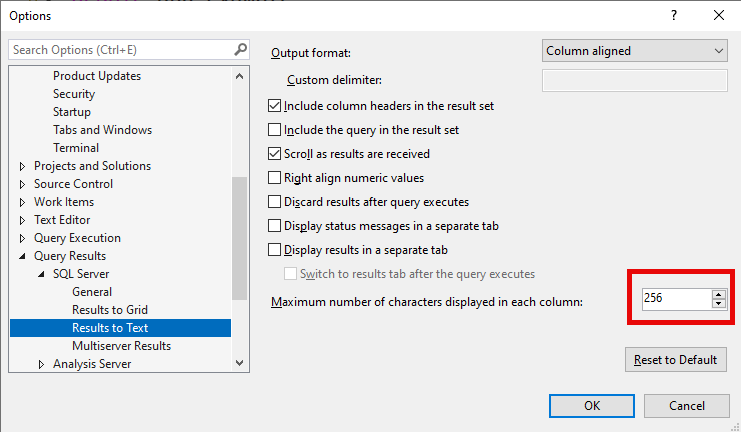This screenshot has width=741, height=432.
Task: Confirm the dialog with OK button
Action: [591, 405]
